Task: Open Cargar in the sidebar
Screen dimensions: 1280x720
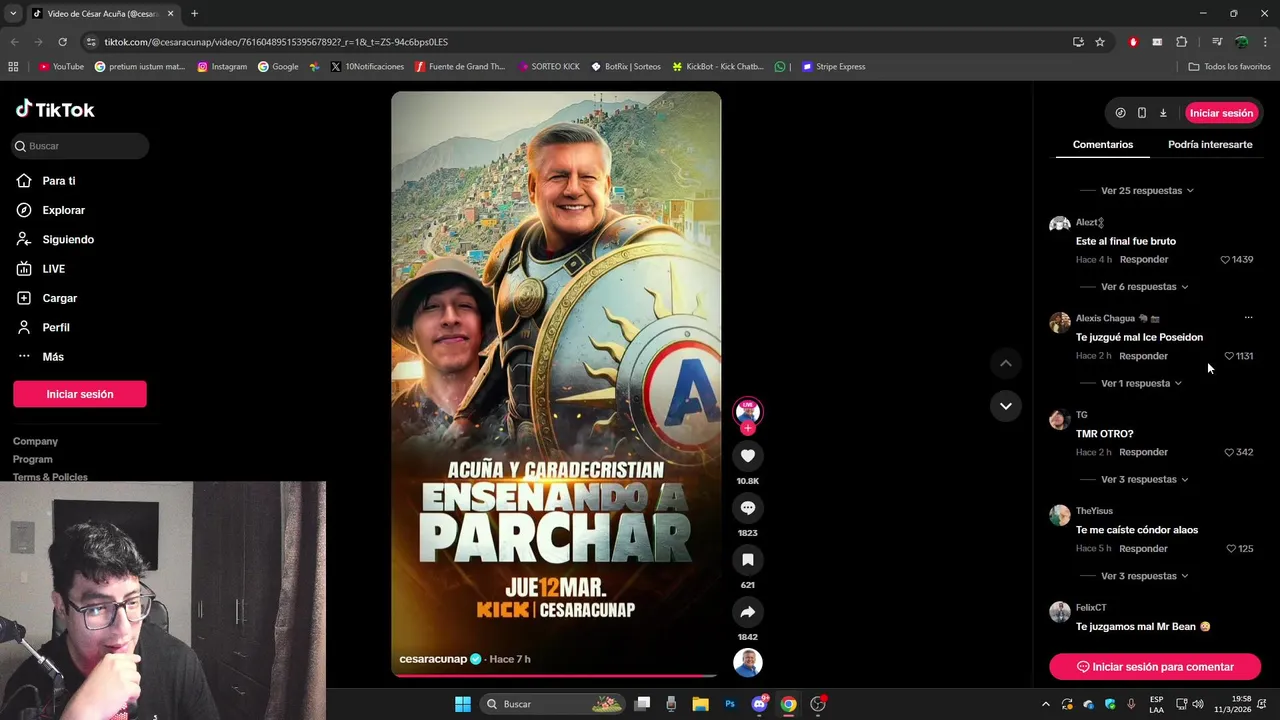Action: [46, 298]
